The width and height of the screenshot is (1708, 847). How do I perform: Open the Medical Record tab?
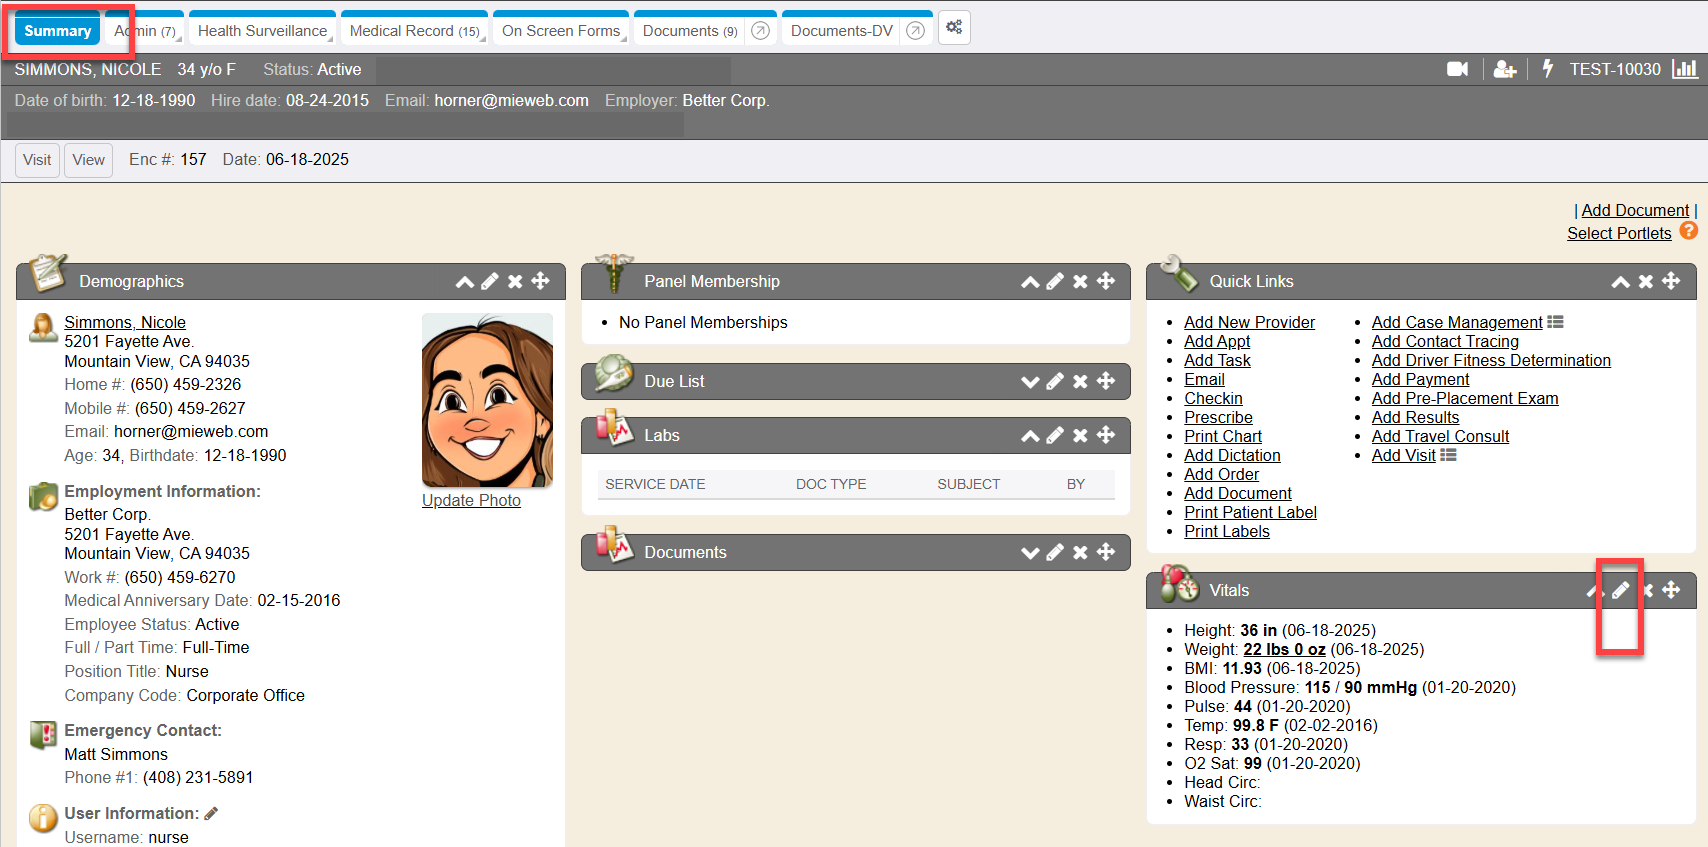coord(414,31)
